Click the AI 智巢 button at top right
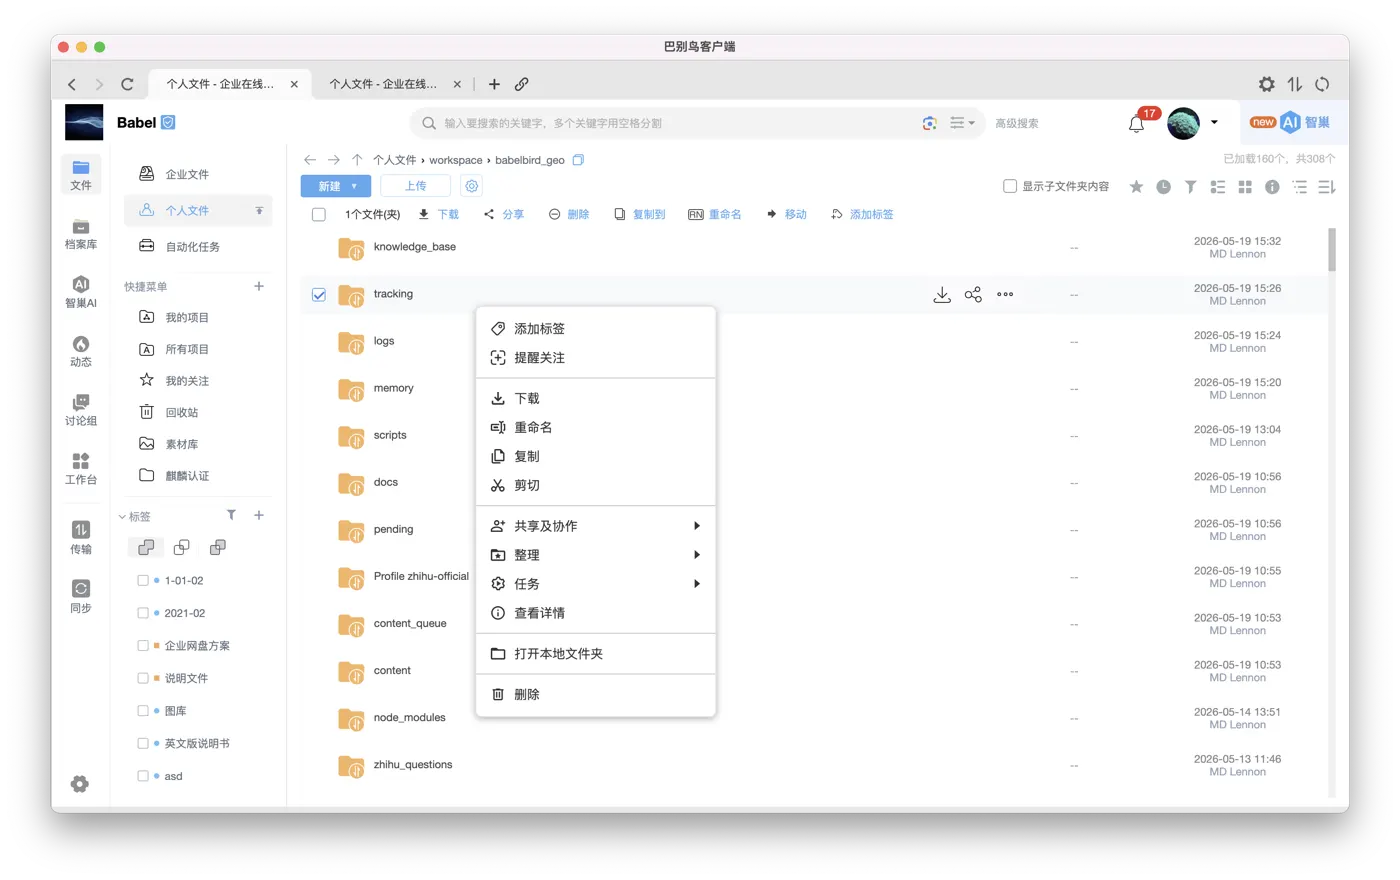Image resolution: width=1400 pixels, height=880 pixels. click(x=1290, y=122)
